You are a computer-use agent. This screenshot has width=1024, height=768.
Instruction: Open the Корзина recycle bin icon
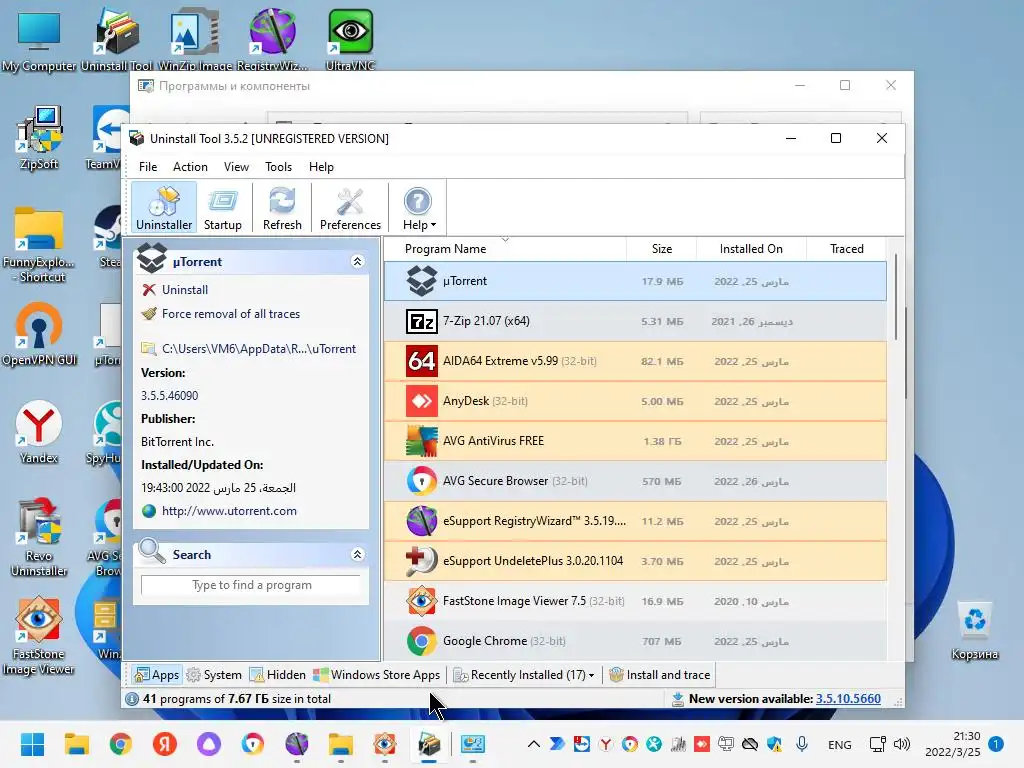974,631
